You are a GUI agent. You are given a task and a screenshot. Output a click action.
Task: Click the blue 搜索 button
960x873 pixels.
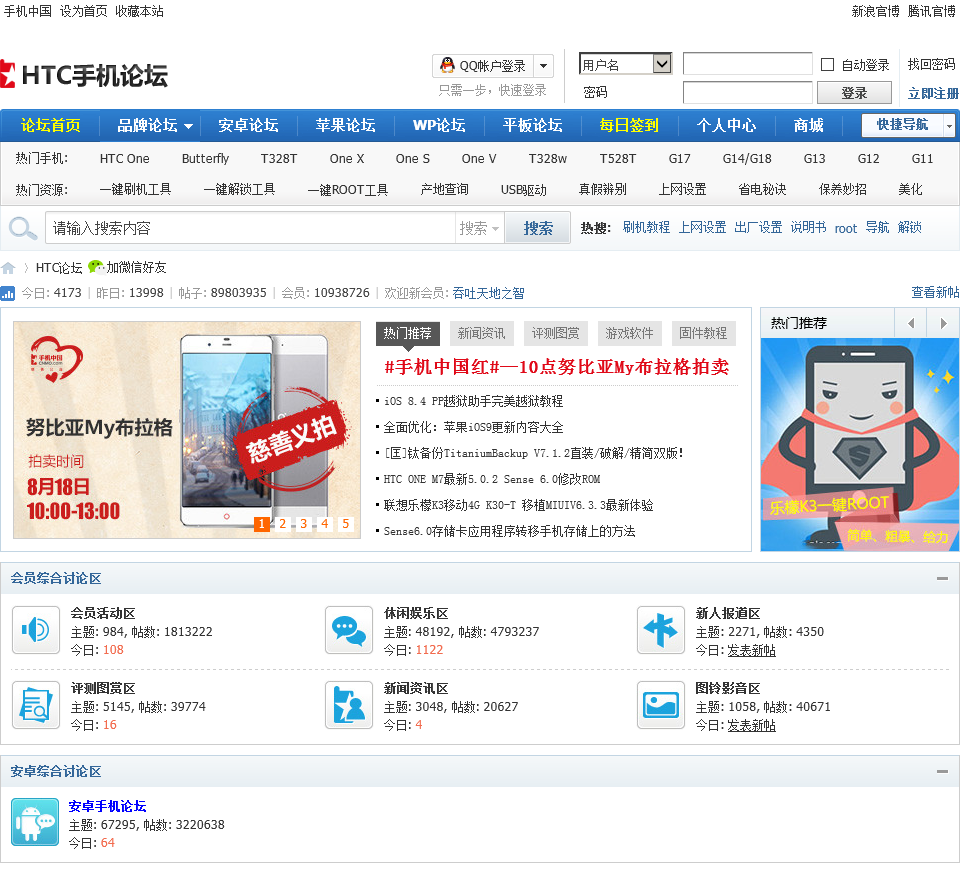(538, 228)
